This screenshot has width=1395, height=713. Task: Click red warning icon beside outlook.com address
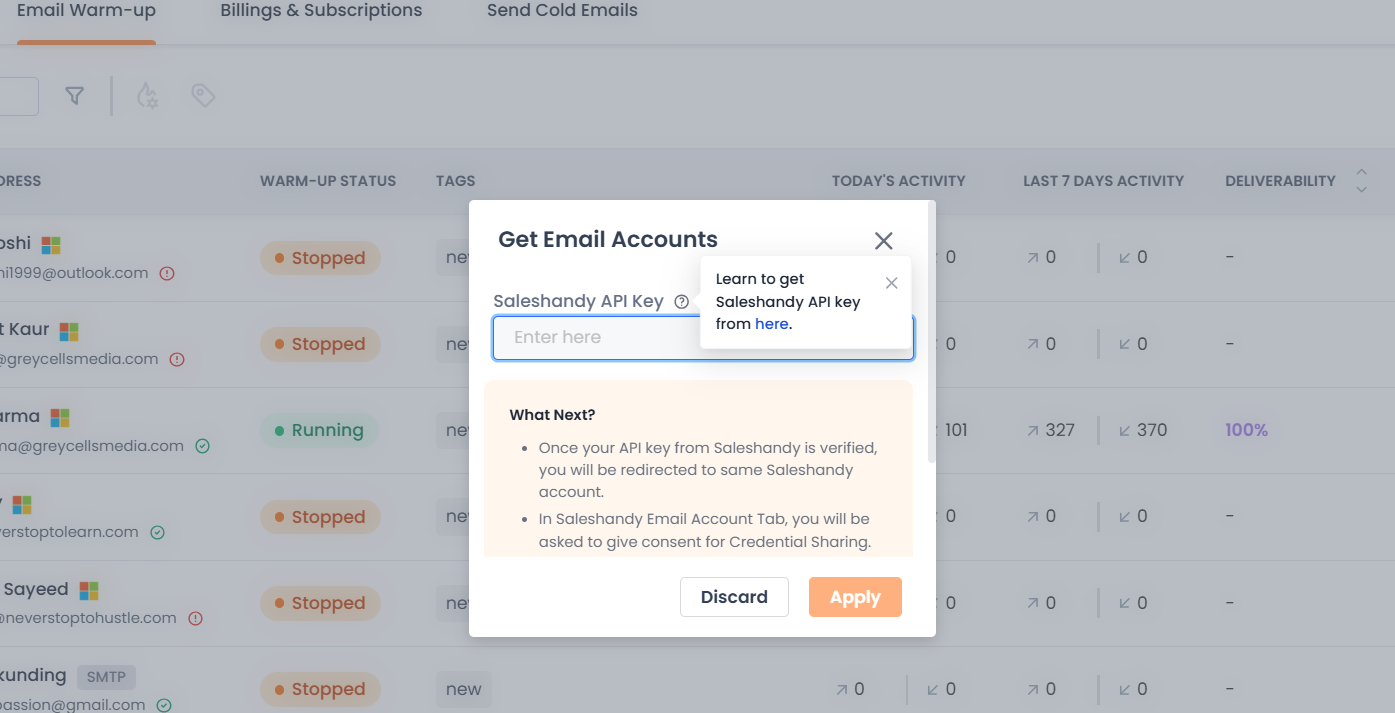(167, 273)
